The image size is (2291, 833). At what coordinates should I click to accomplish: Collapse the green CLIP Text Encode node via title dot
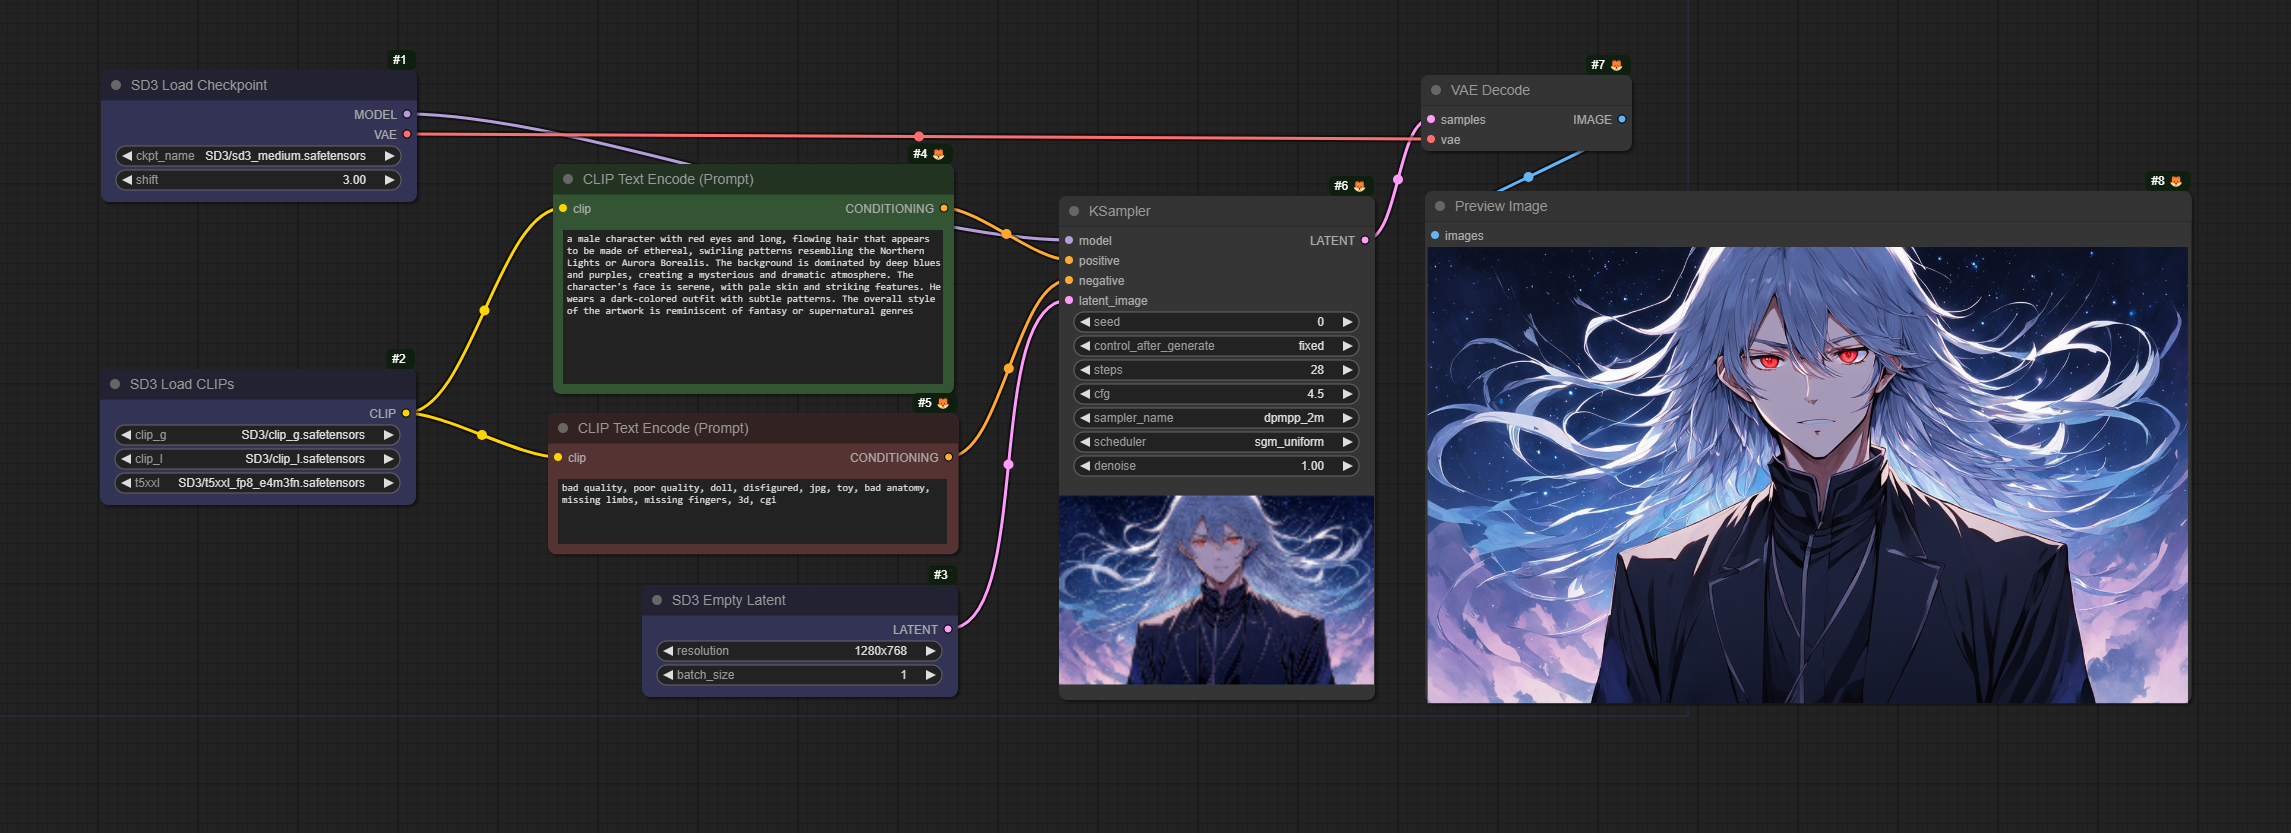(x=568, y=179)
